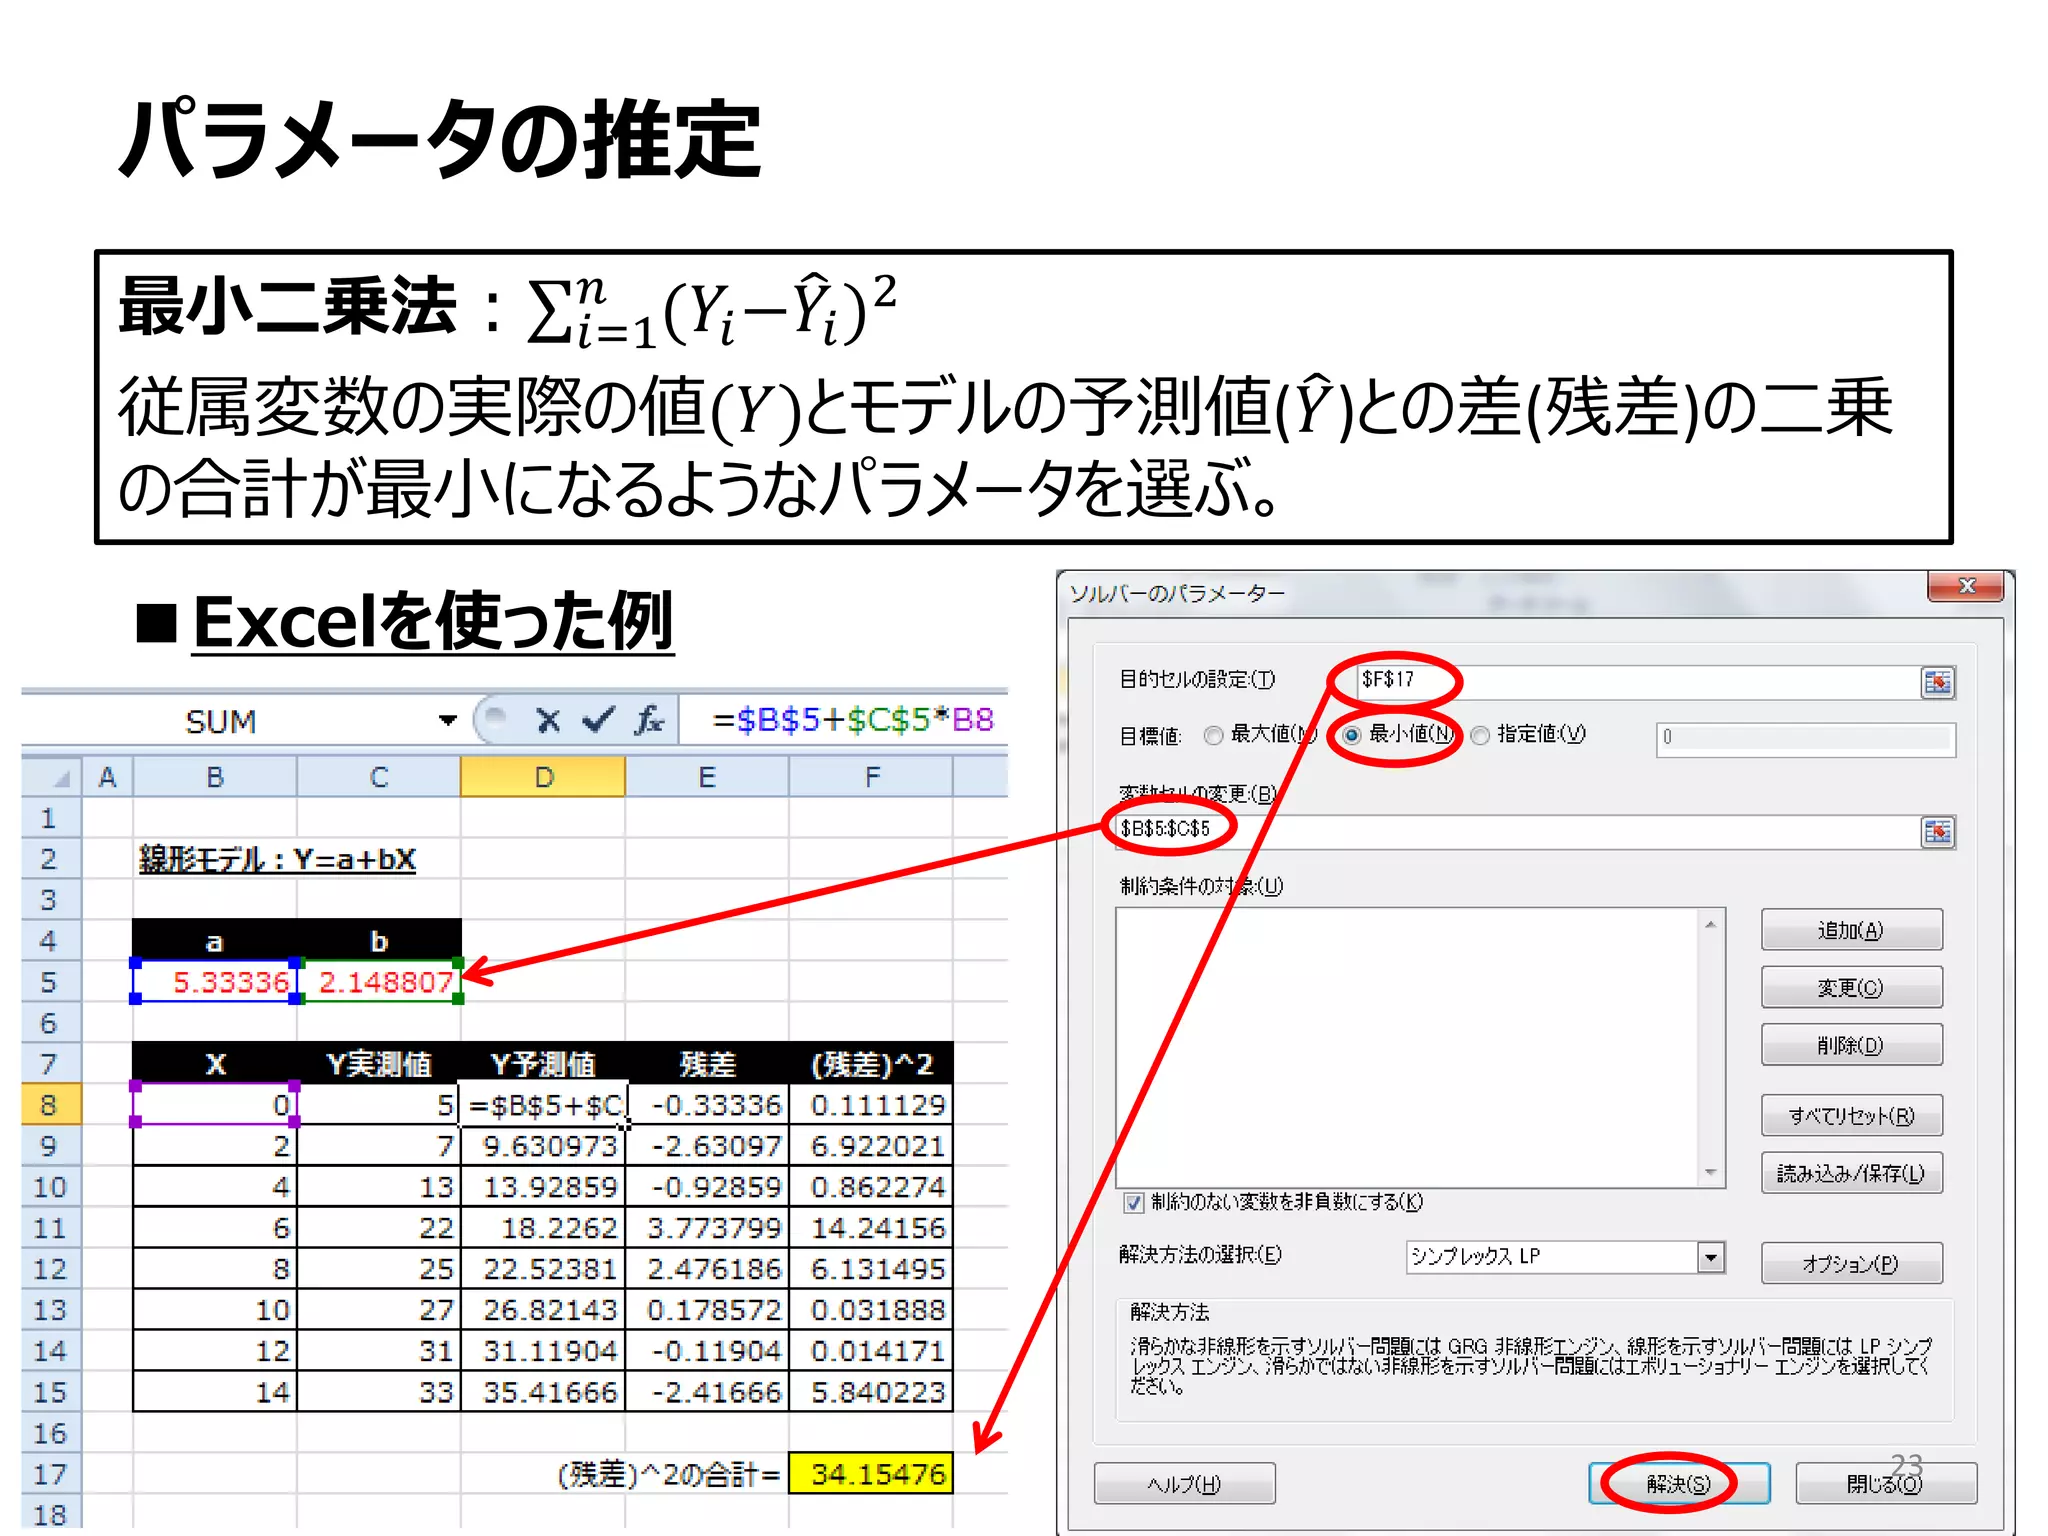Click cell C5 with value 2.148807
Viewport: 2048px width, 1536px height.
point(379,982)
